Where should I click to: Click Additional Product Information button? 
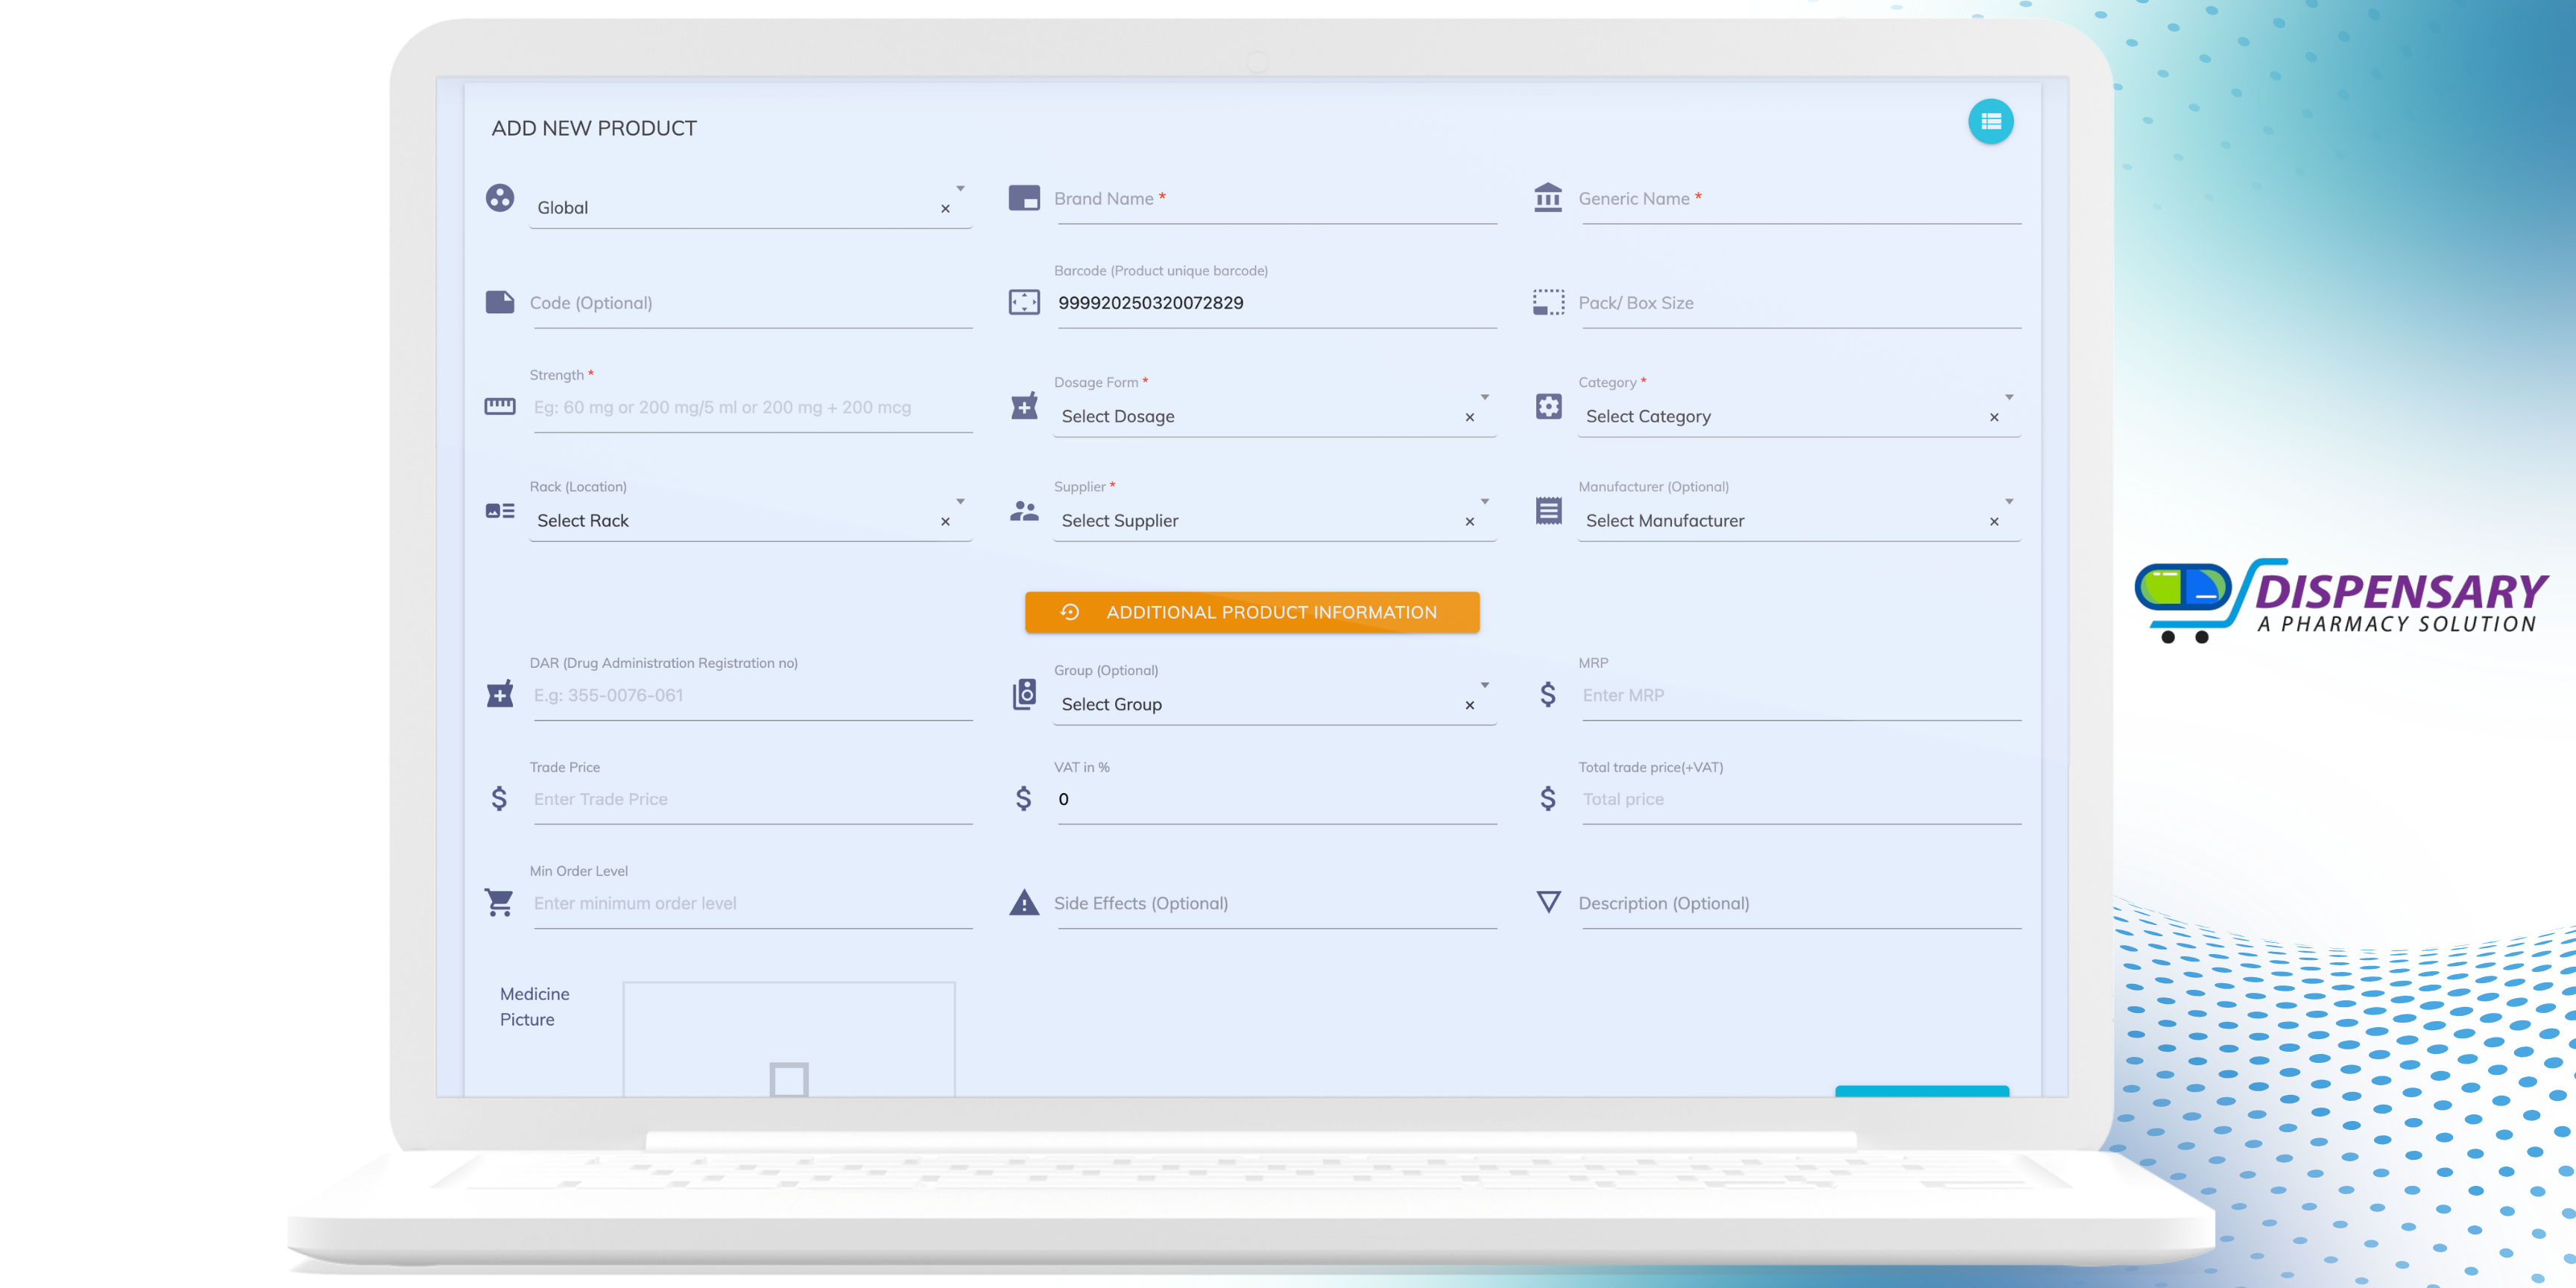(x=1252, y=612)
